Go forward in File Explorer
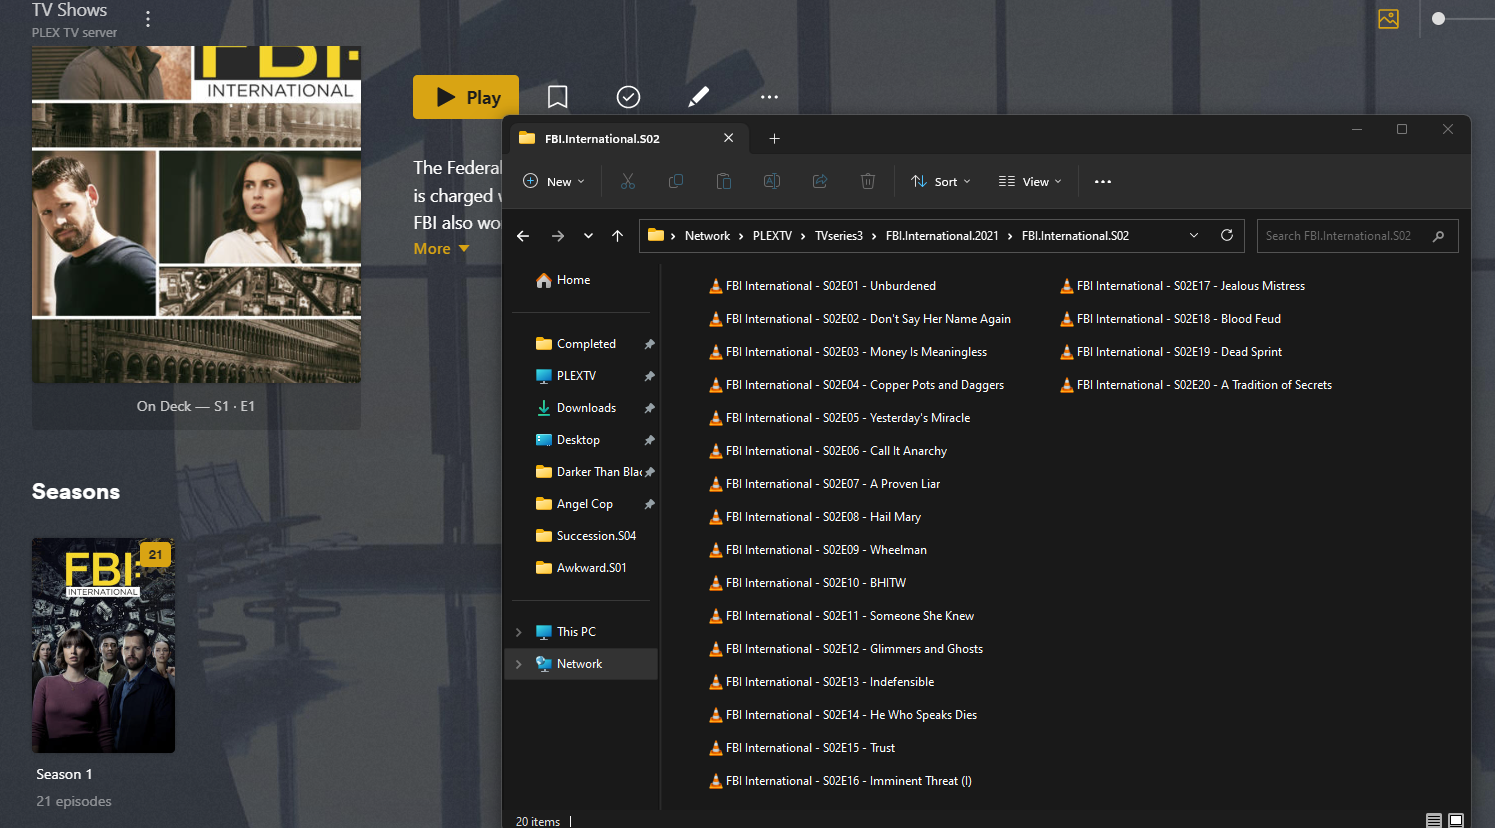The width and height of the screenshot is (1495, 828). (x=558, y=236)
